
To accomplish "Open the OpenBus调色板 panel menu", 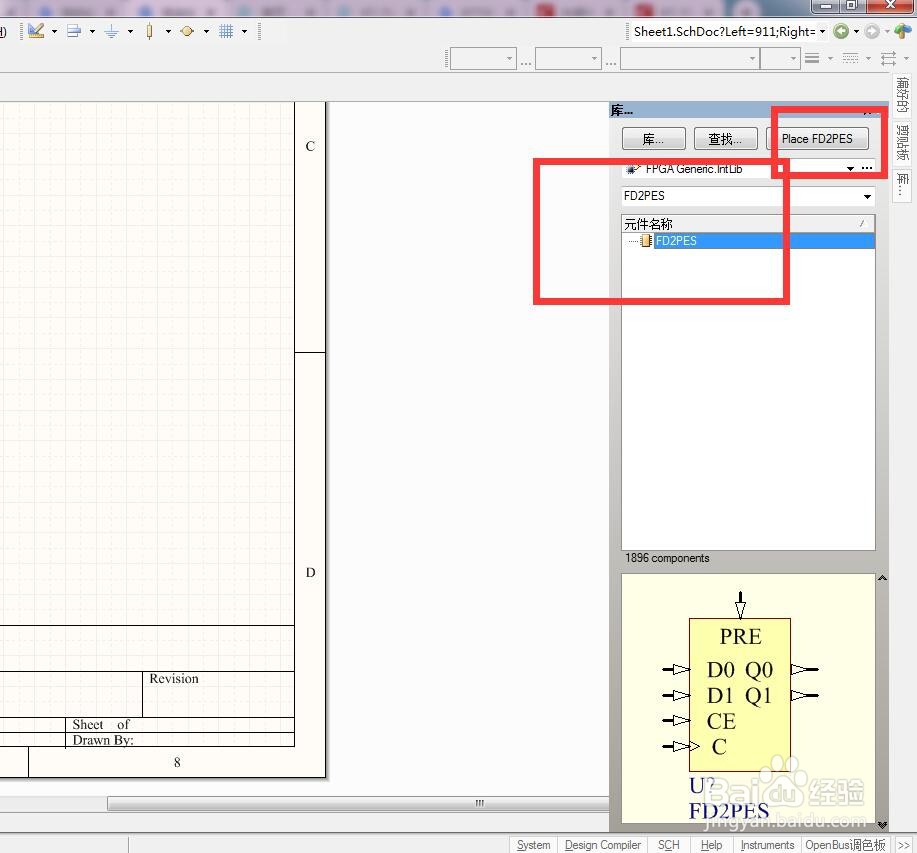I will [845, 845].
